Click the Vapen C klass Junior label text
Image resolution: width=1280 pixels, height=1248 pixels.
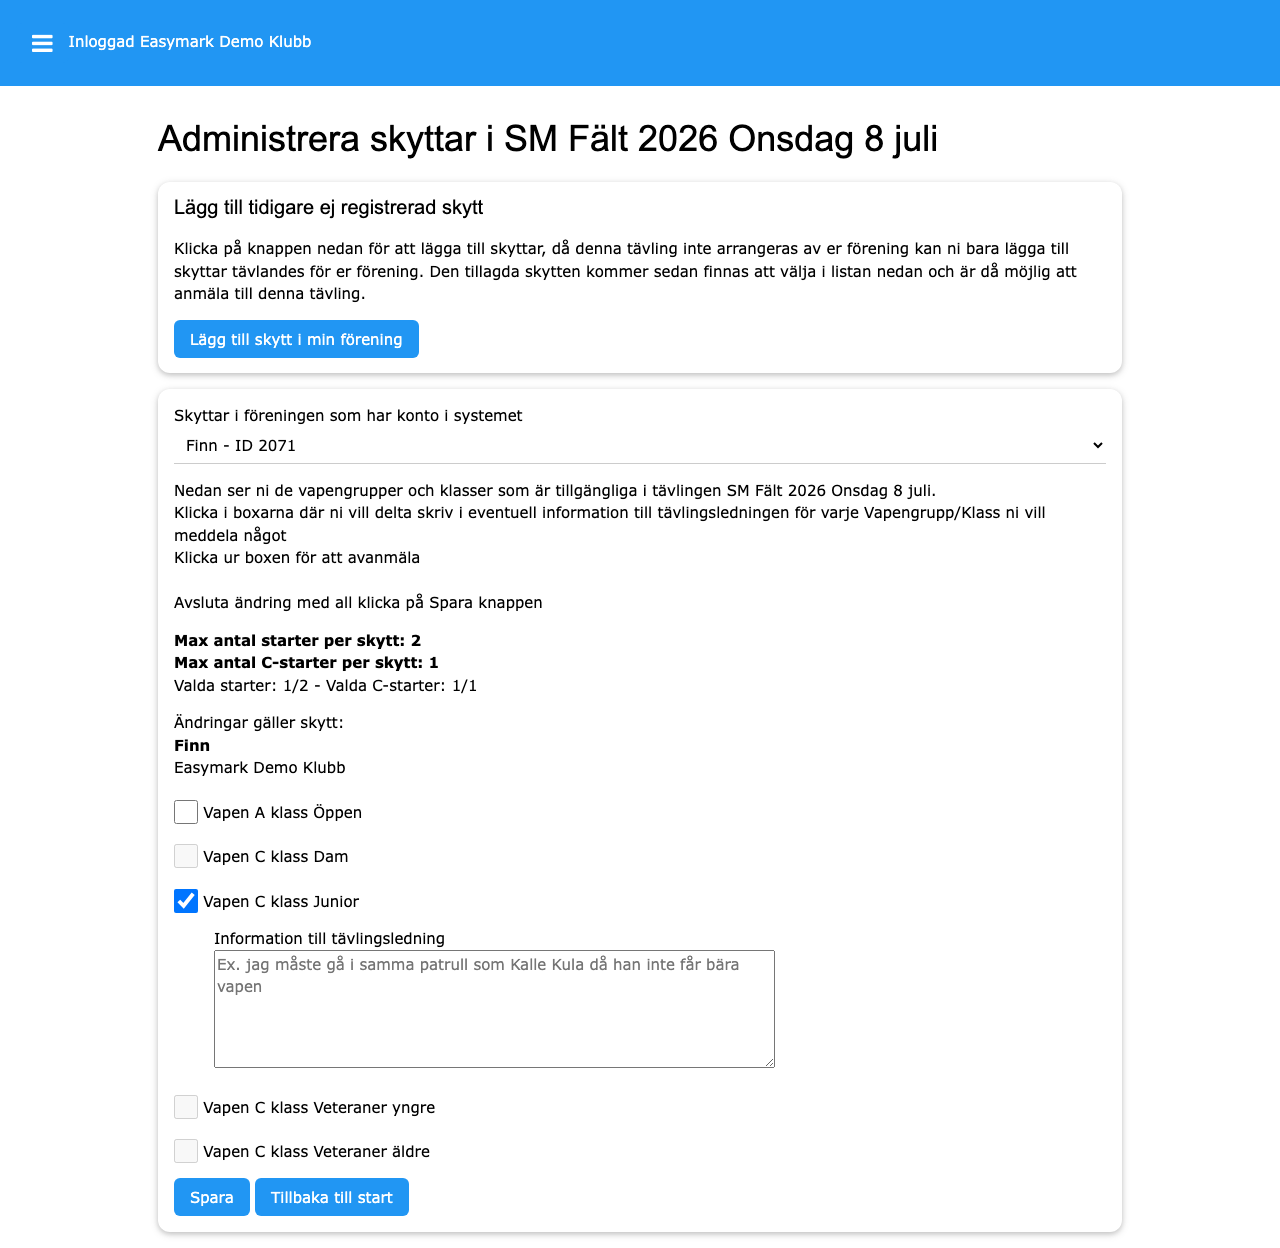coord(280,902)
